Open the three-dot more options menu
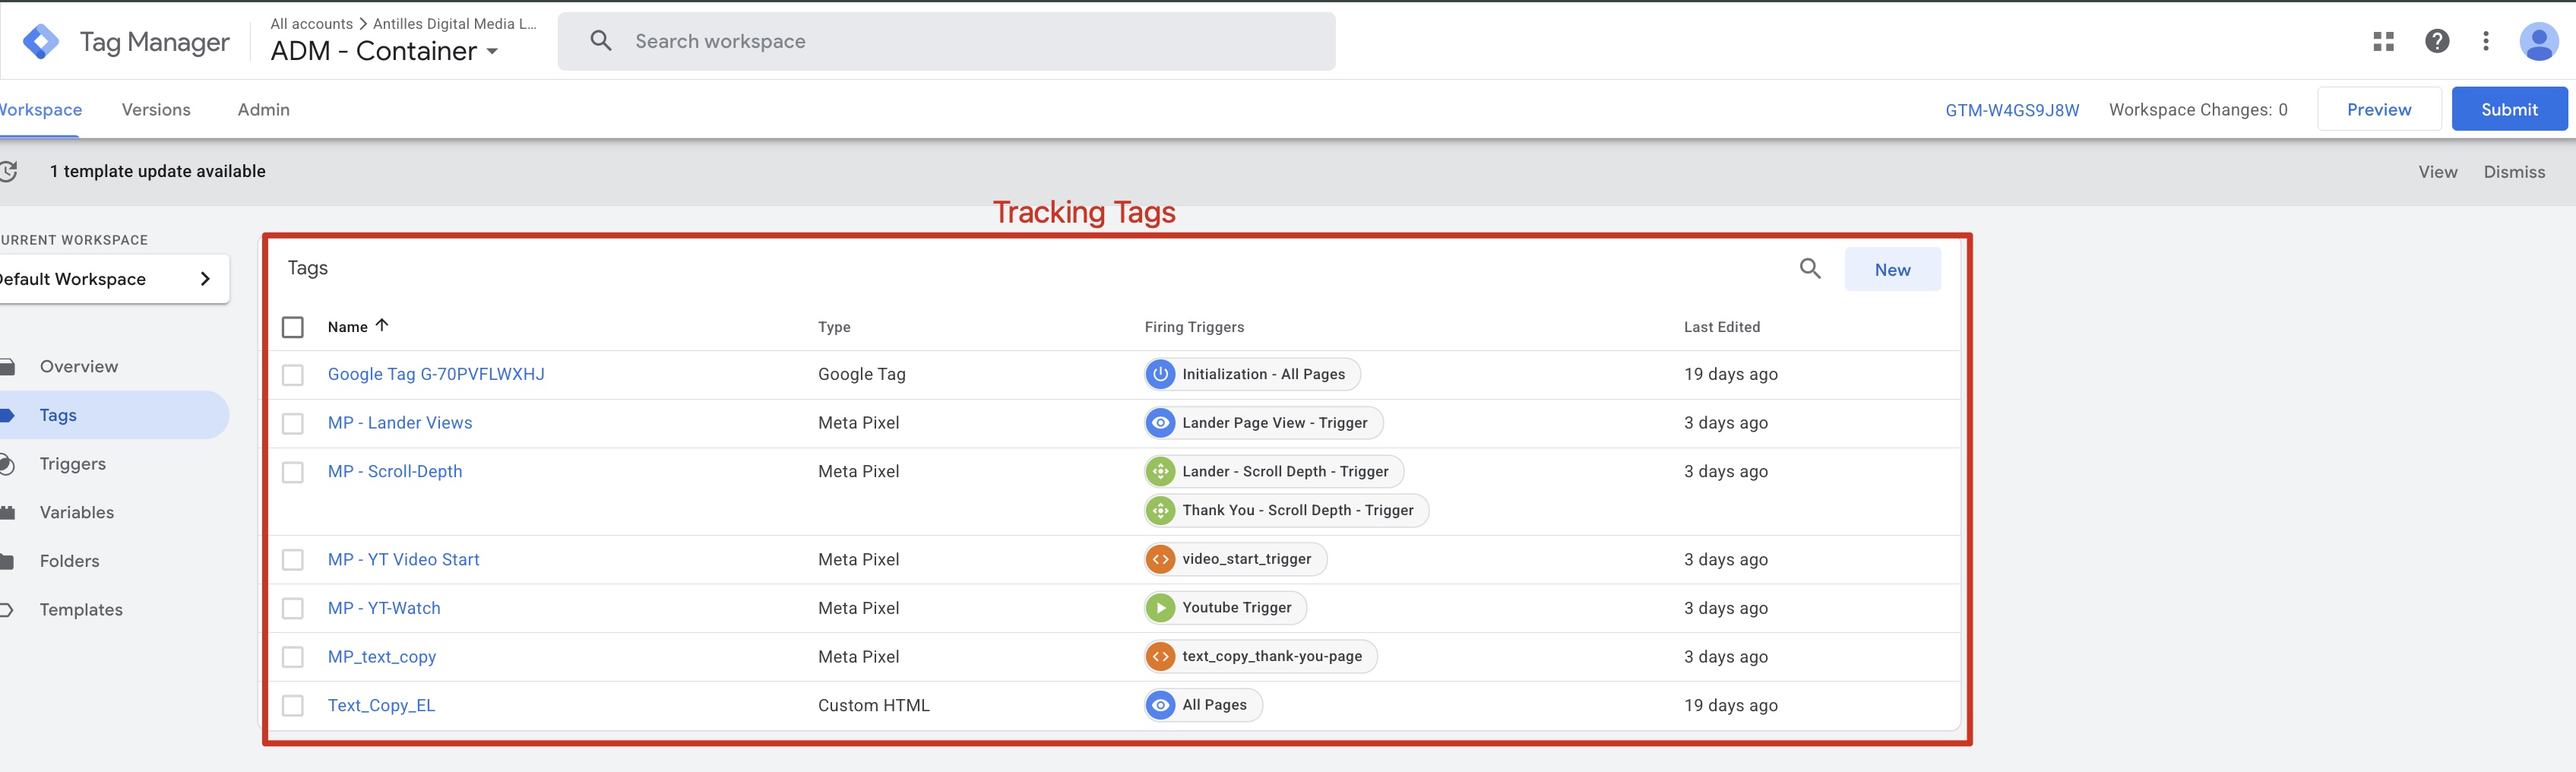Image resolution: width=2576 pixels, height=772 pixels. [x=2486, y=41]
